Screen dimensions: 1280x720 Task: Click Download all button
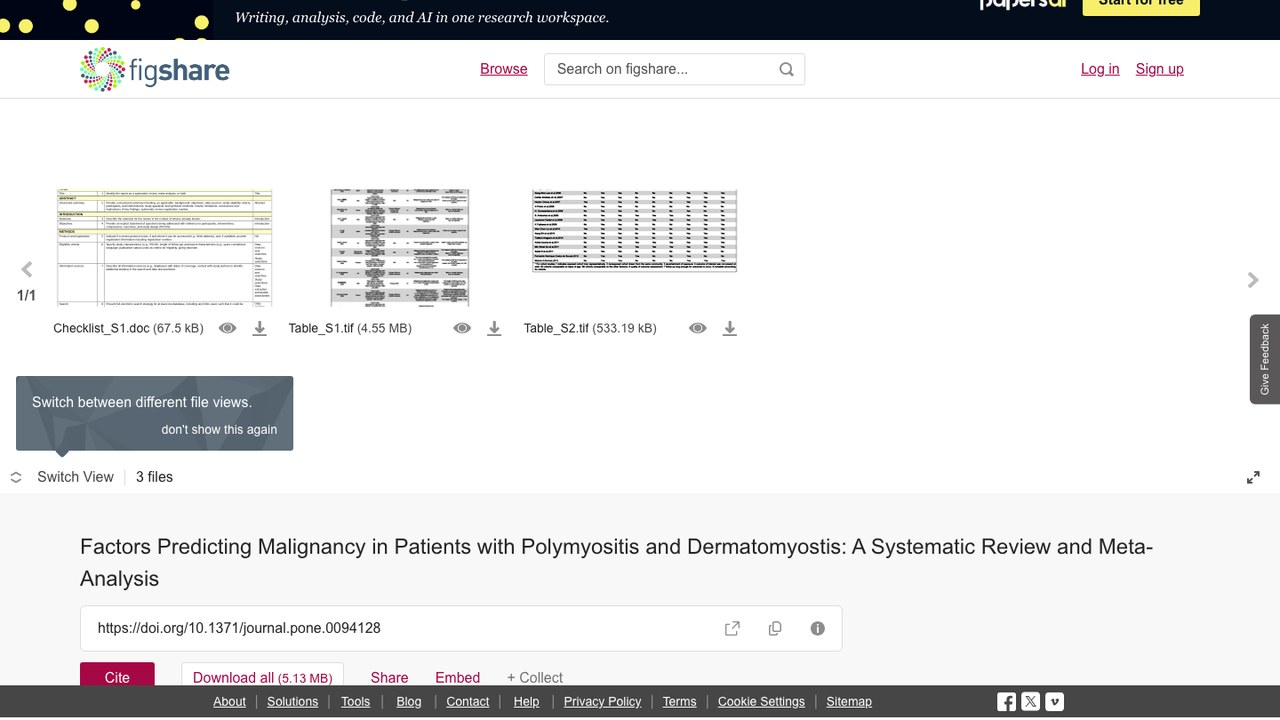coord(262,676)
